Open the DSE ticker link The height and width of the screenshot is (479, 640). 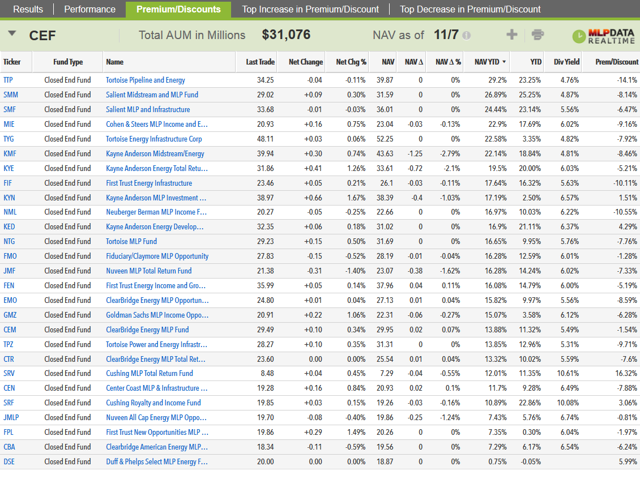click(x=9, y=461)
